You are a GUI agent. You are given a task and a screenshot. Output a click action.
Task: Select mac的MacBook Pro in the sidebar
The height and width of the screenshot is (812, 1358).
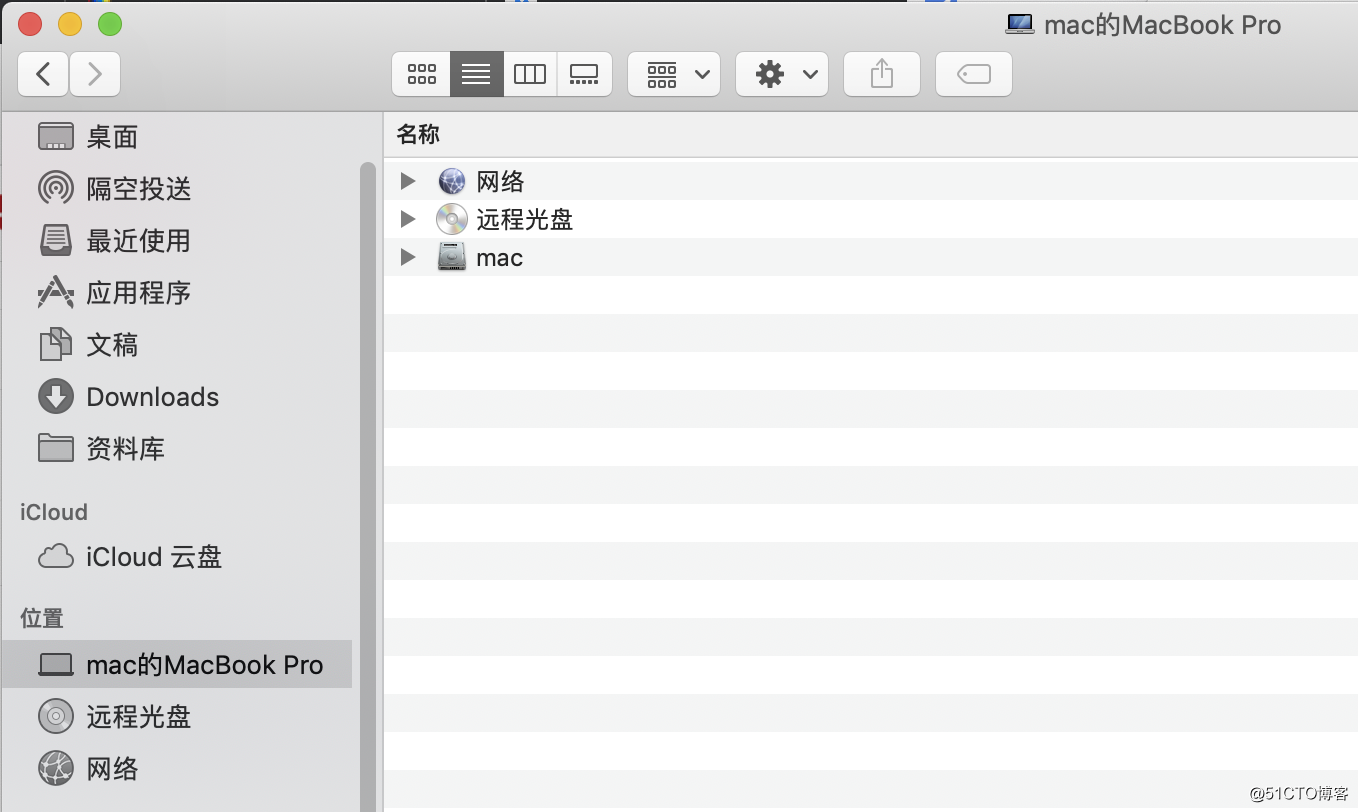tap(177, 665)
